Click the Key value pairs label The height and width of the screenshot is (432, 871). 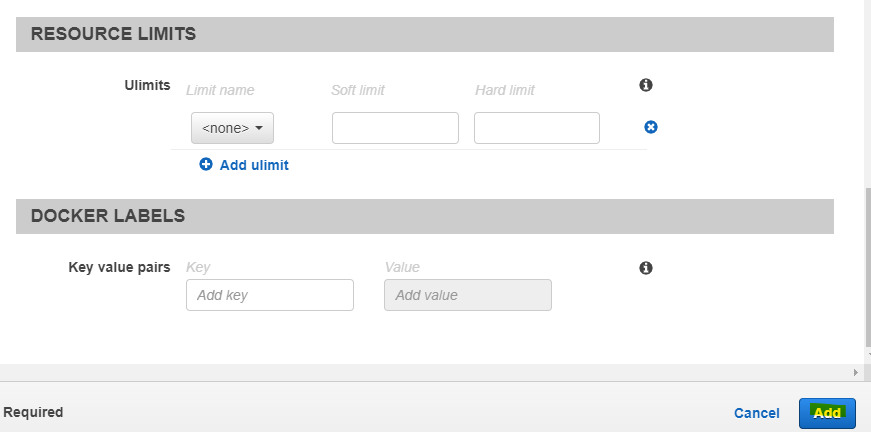[x=119, y=268]
